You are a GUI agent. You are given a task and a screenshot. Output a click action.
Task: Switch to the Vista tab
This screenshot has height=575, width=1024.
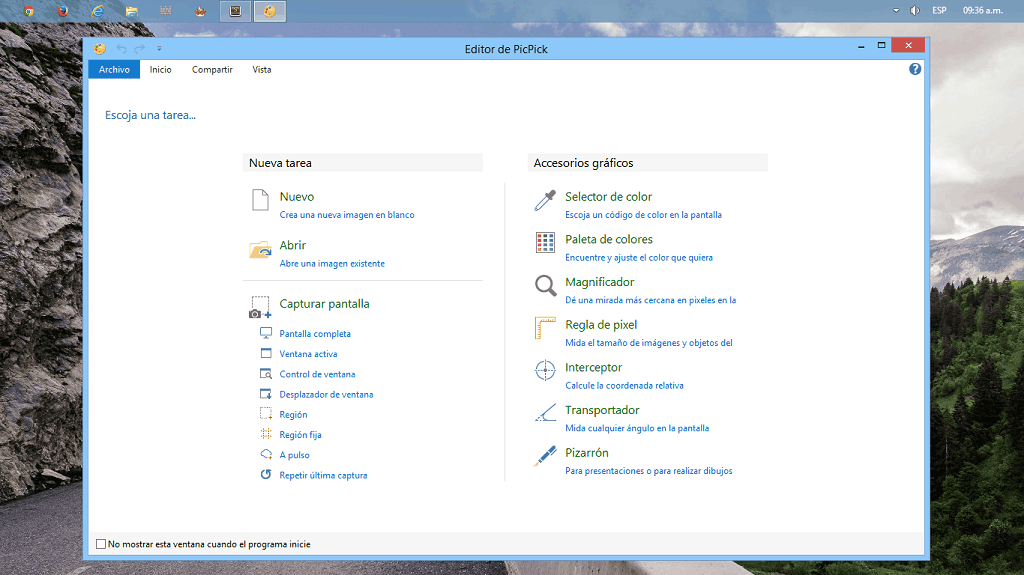(x=262, y=69)
